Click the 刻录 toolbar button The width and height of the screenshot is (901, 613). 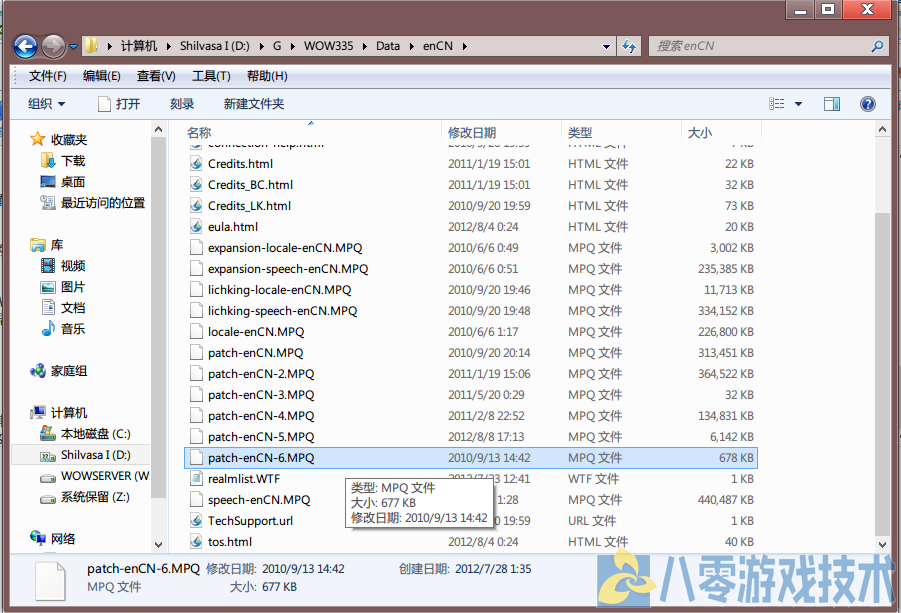pyautogui.click(x=182, y=104)
